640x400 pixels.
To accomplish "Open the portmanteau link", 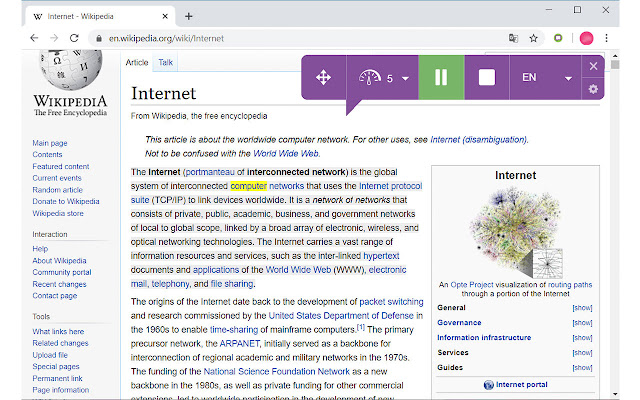I will click(210, 172).
